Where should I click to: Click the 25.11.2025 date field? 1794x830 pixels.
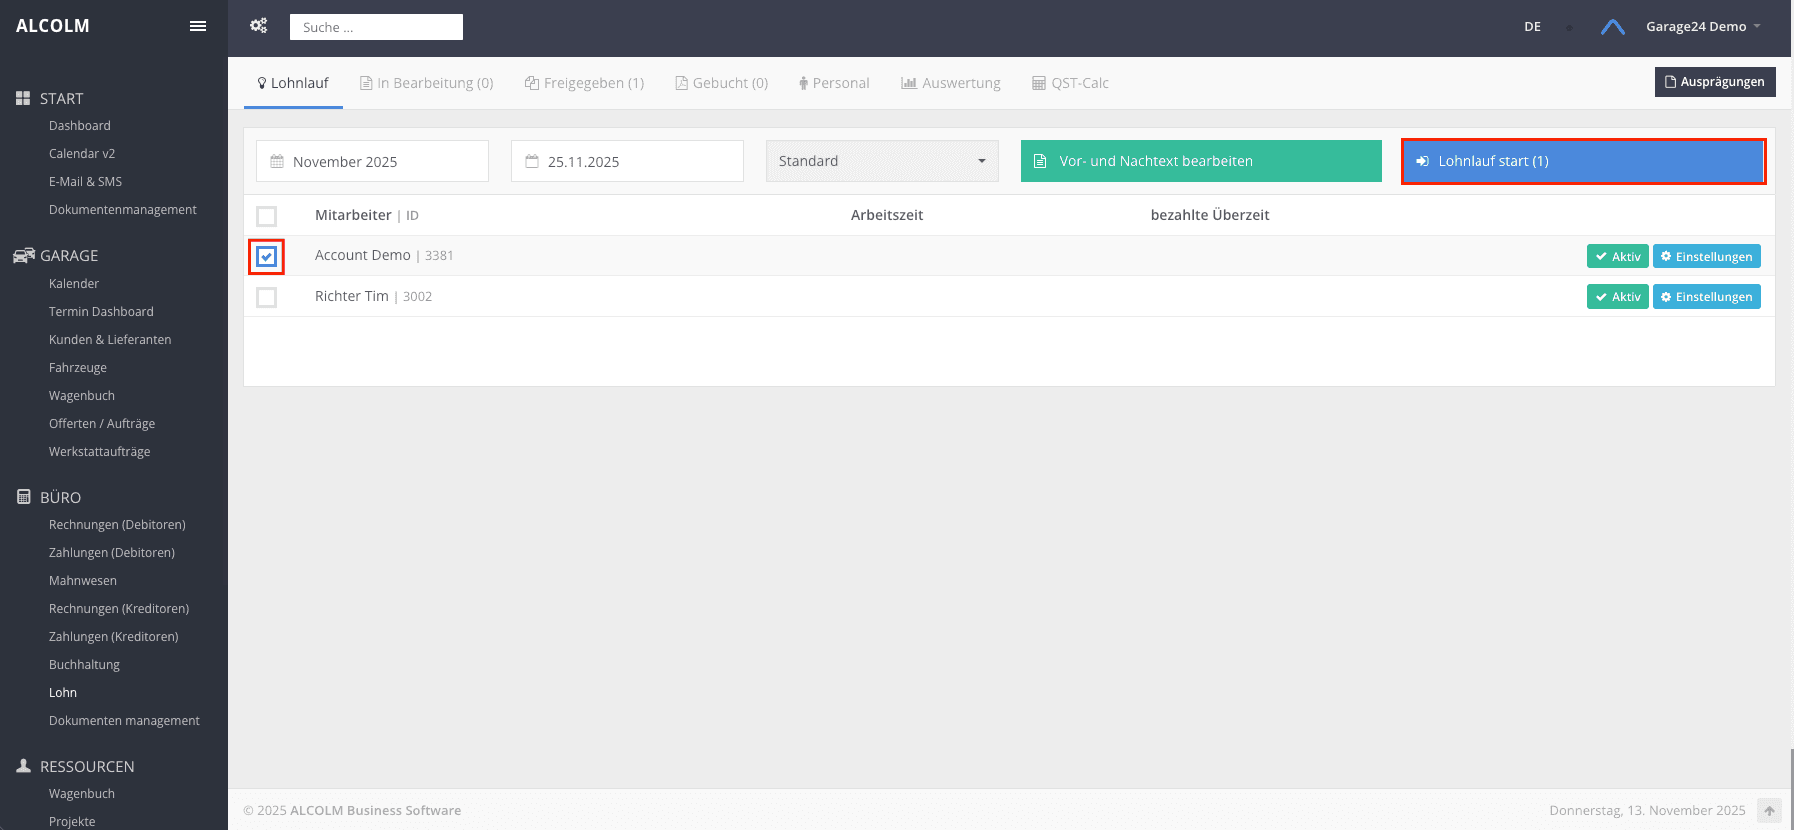(627, 161)
